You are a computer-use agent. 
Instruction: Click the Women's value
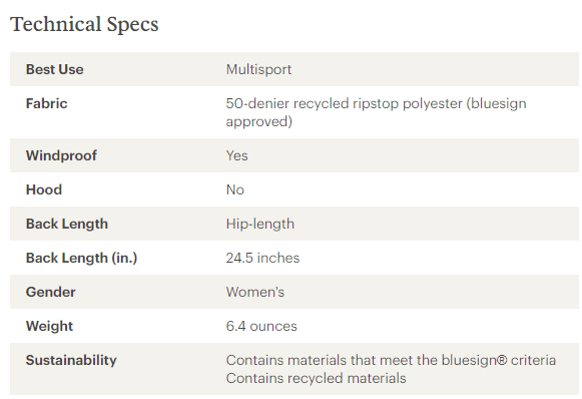pos(255,292)
